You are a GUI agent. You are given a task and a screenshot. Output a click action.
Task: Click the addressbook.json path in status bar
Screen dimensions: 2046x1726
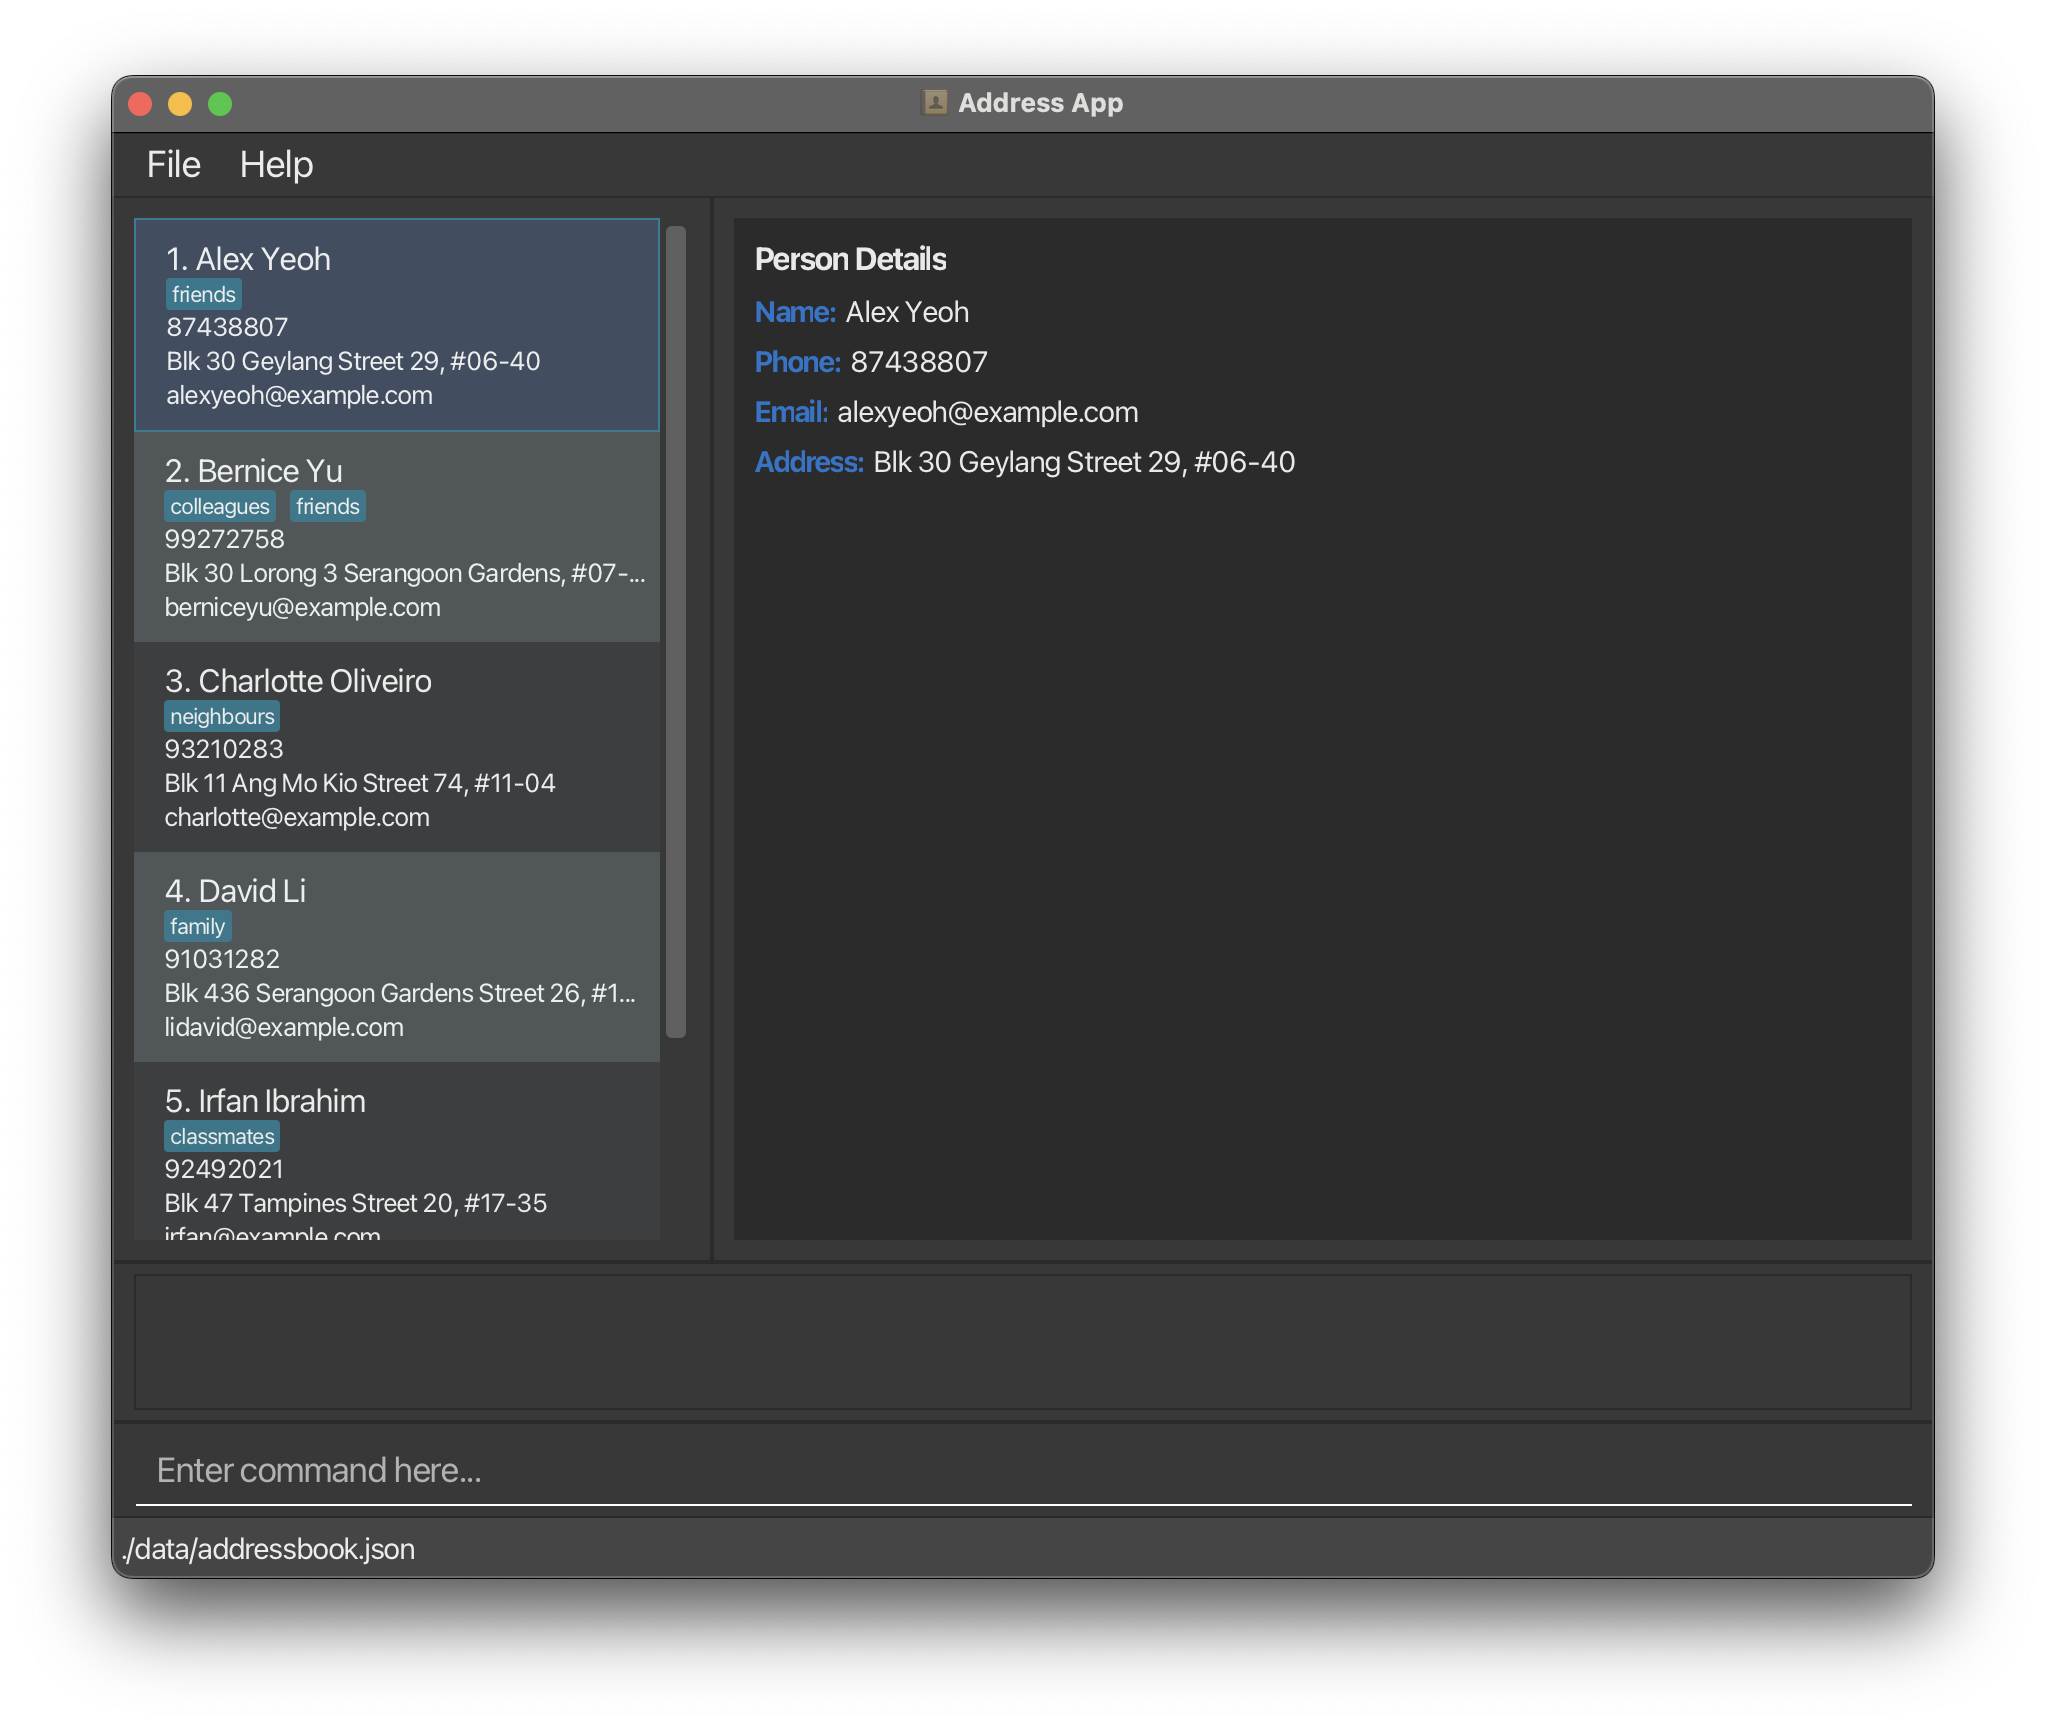pyautogui.click(x=268, y=1549)
